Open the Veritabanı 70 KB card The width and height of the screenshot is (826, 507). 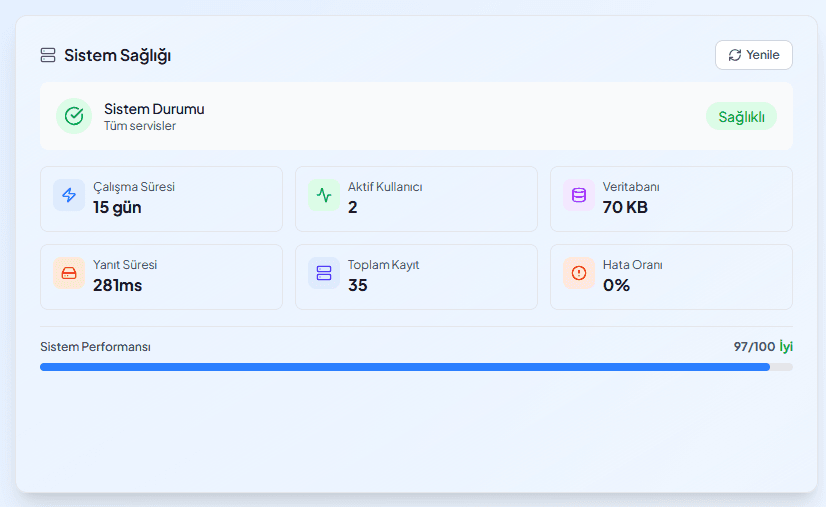(x=671, y=198)
